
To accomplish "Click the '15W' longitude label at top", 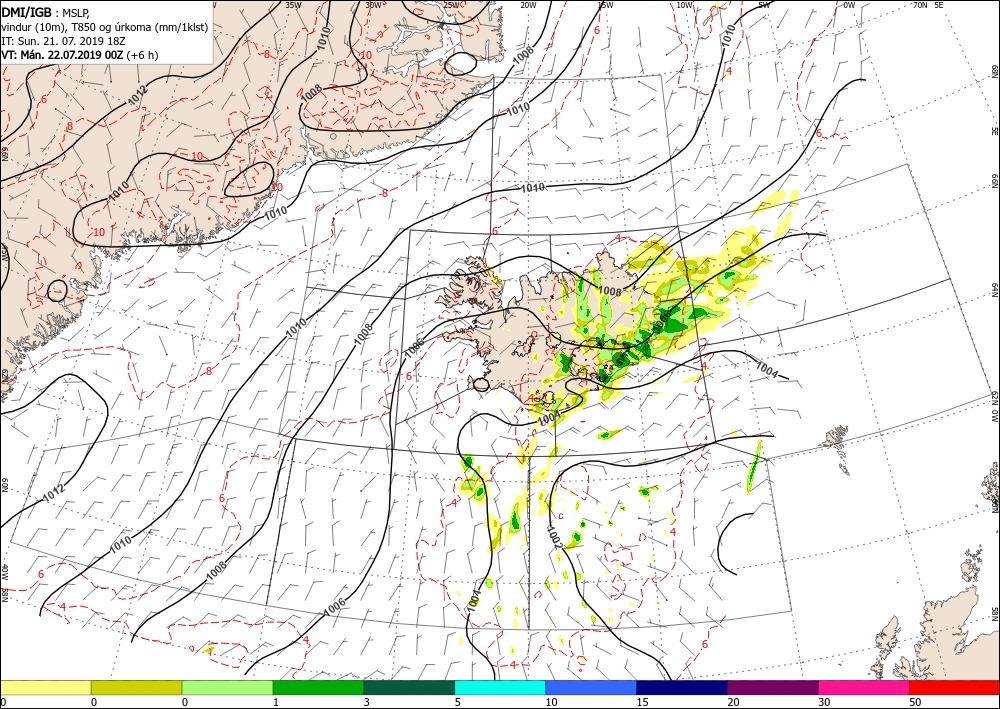I will pyautogui.click(x=606, y=4).
